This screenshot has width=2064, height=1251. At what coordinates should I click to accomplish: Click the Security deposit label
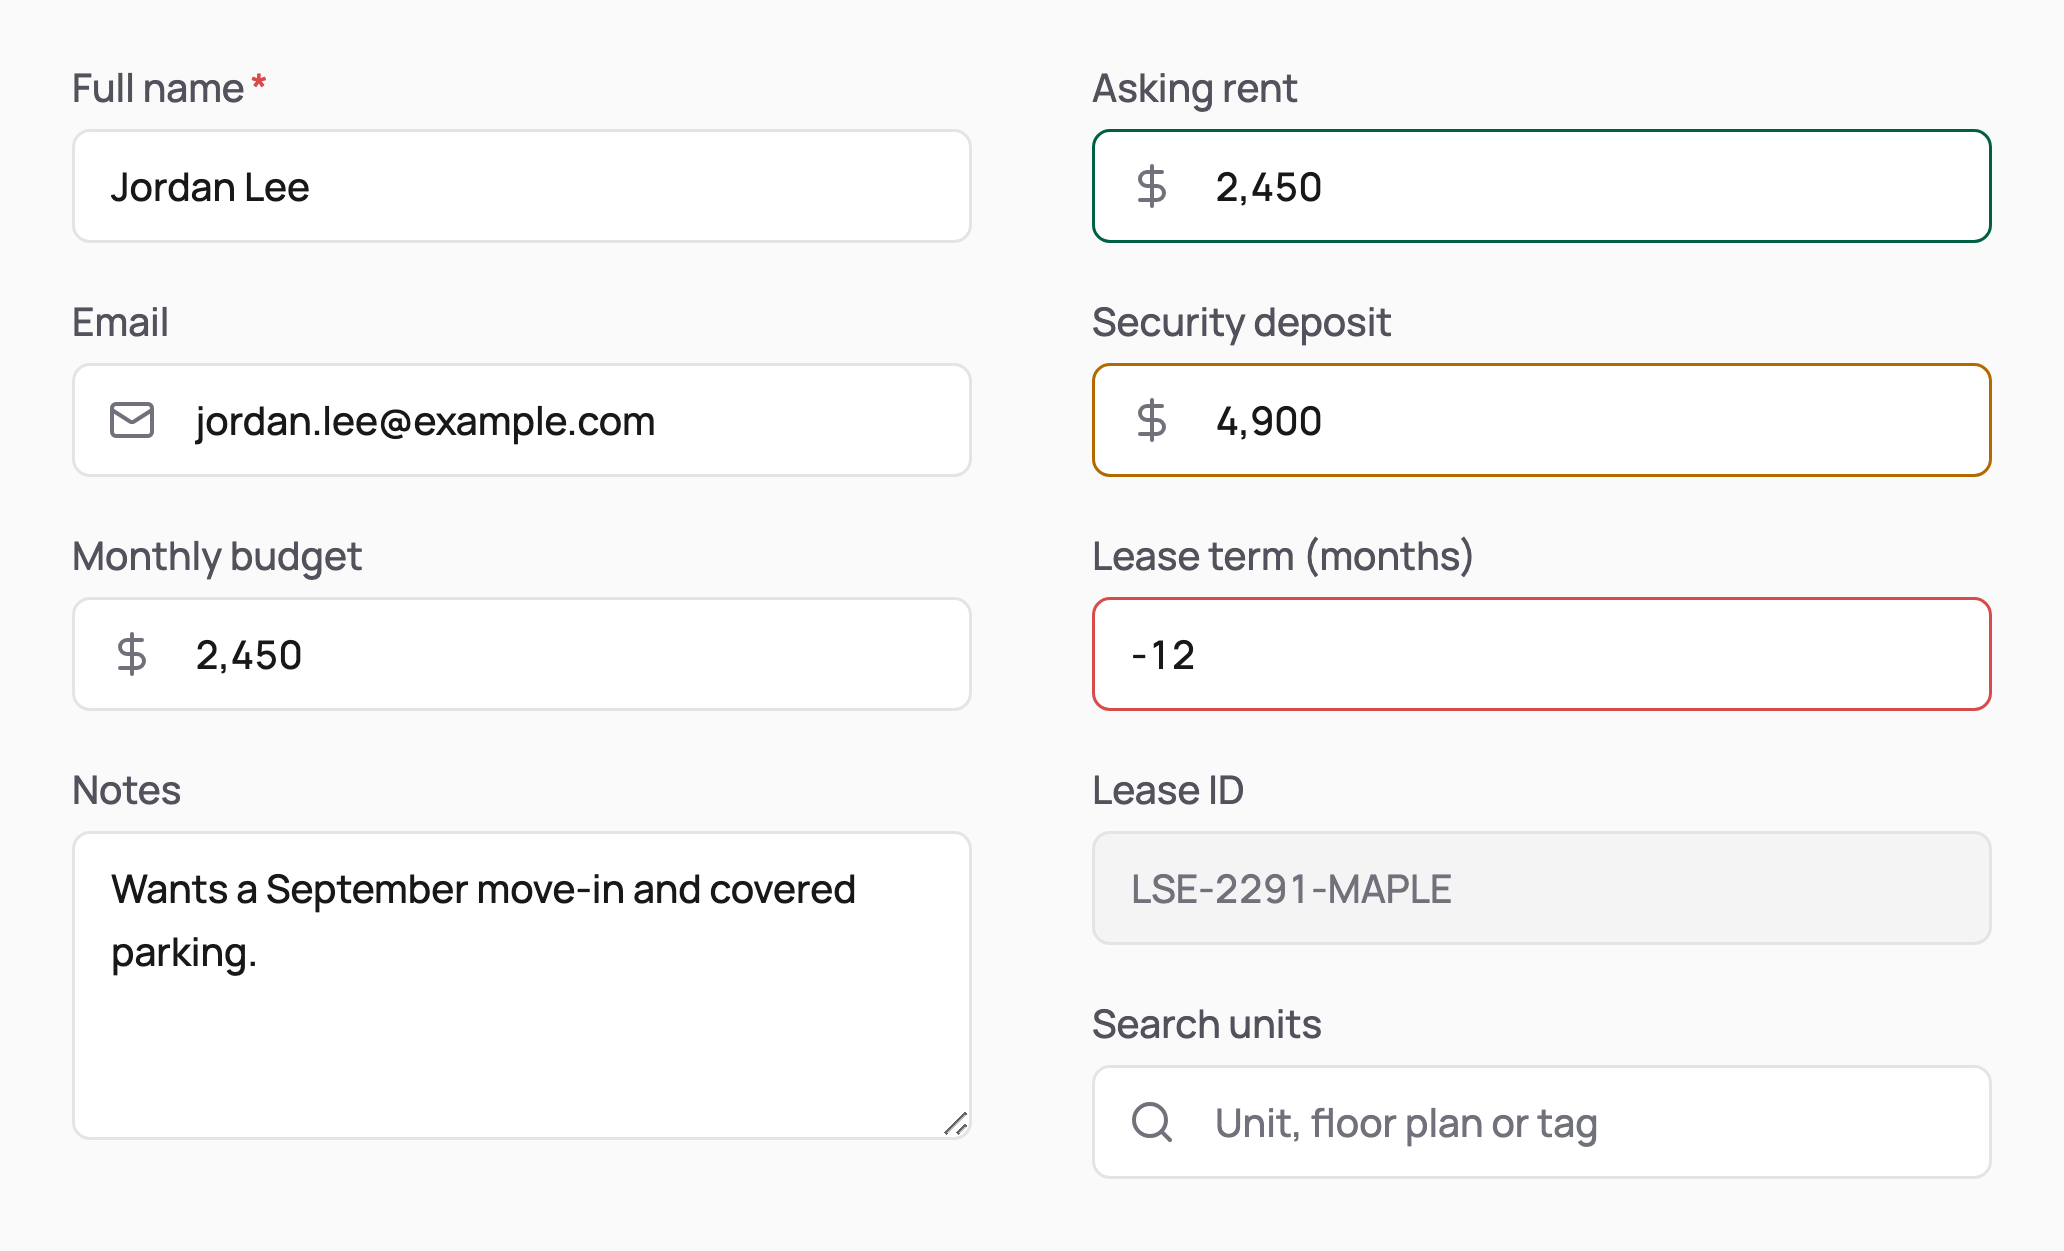tap(1241, 323)
